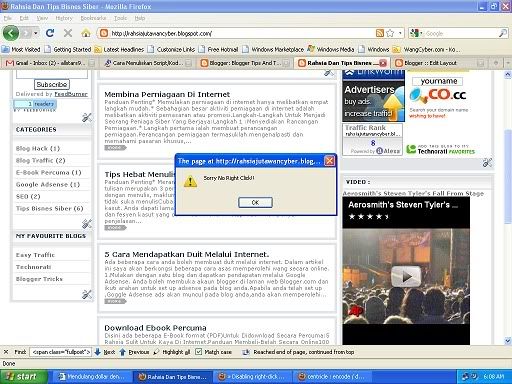Open Blog Hack category link
Viewport: 512px width, 384px height.
38,148
